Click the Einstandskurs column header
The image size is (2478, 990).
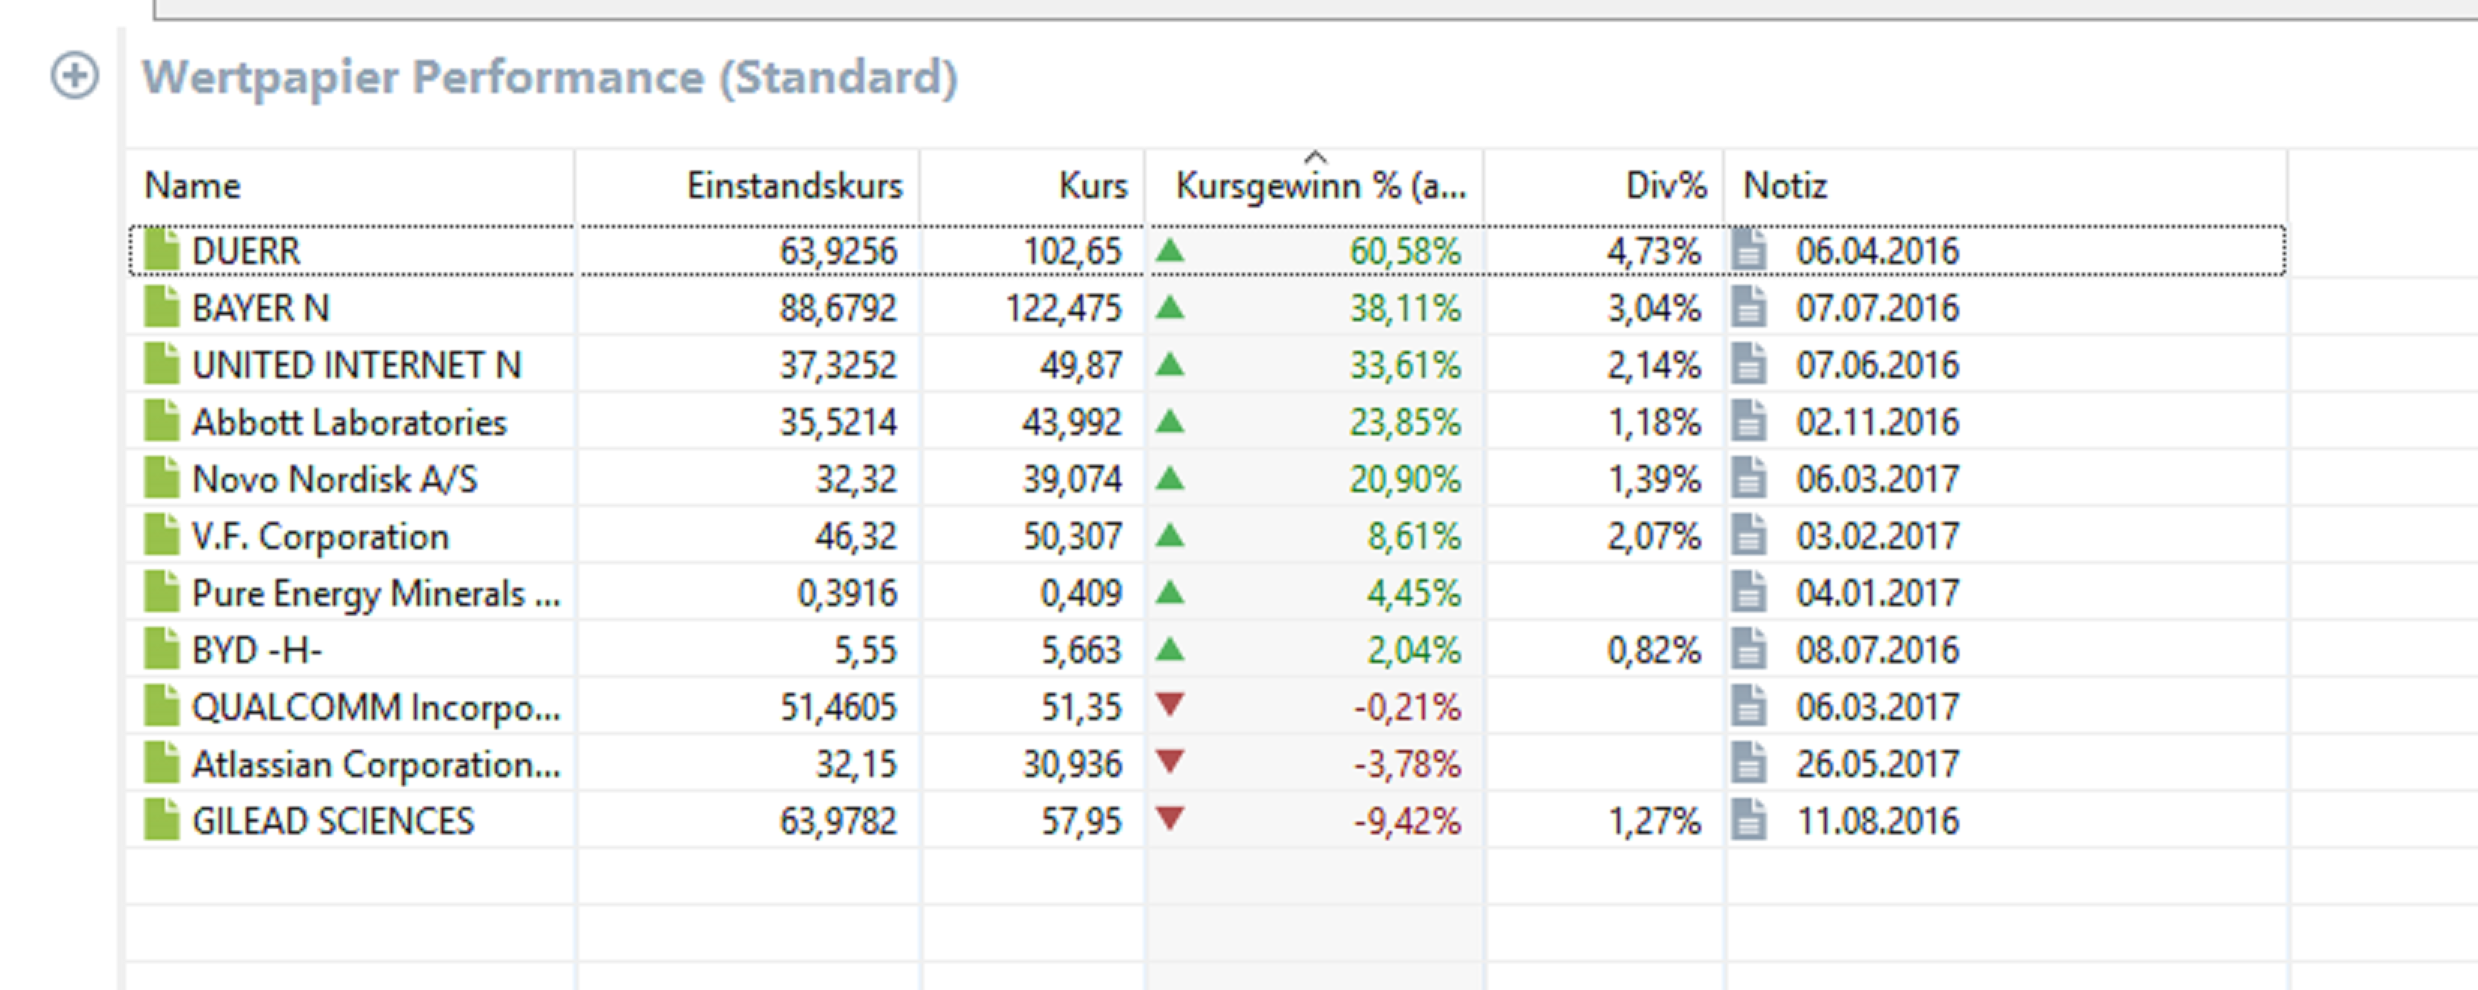tap(794, 186)
